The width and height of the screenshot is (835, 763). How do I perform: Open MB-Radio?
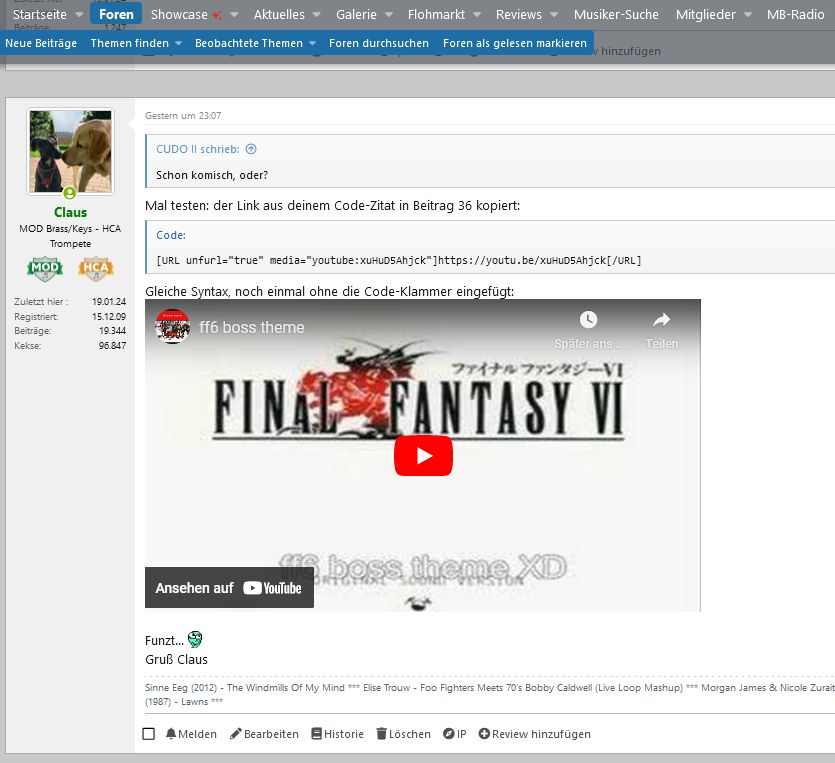pyautogui.click(x=795, y=14)
